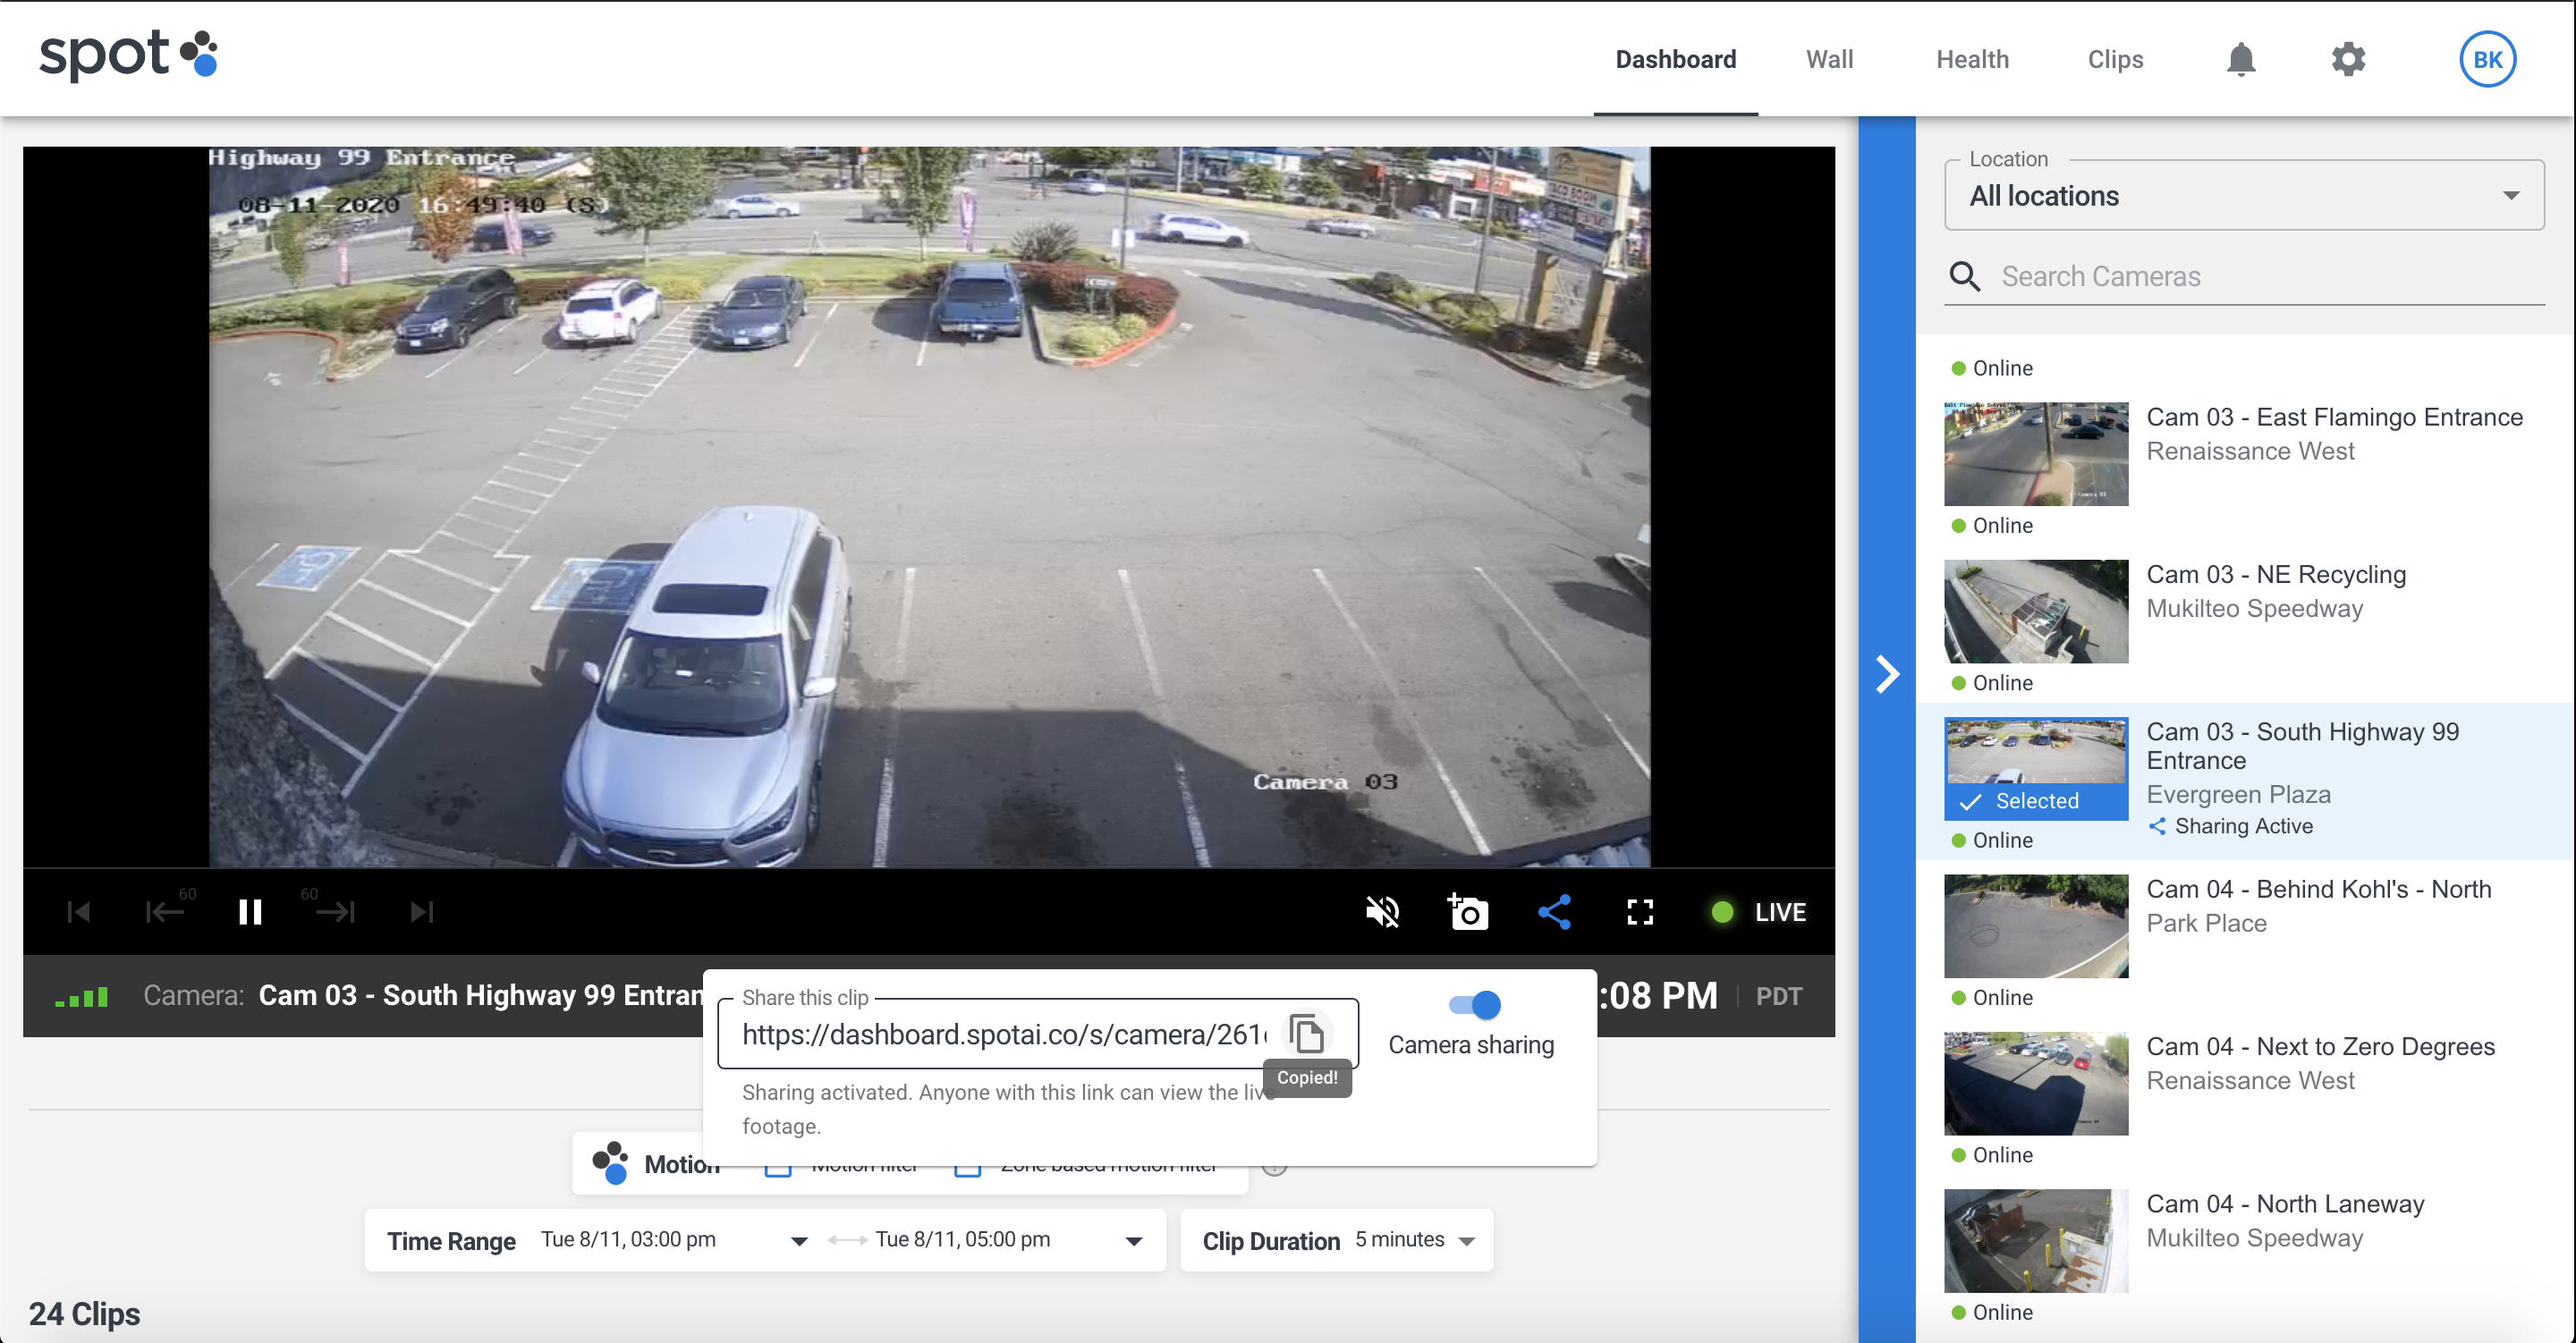The width and height of the screenshot is (2576, 1343).
Task: Enter fullscreen video mode
Action: click(1640, 911)
